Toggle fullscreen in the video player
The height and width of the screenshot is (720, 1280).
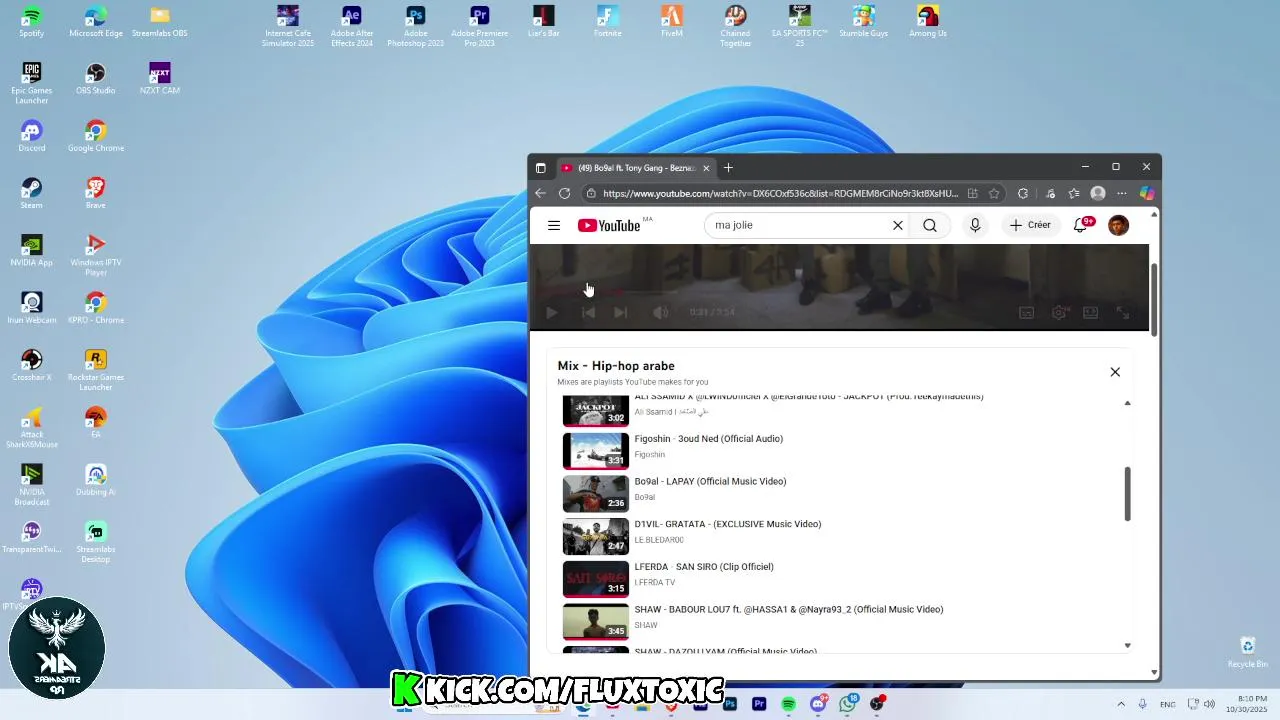pos(1123,313)
